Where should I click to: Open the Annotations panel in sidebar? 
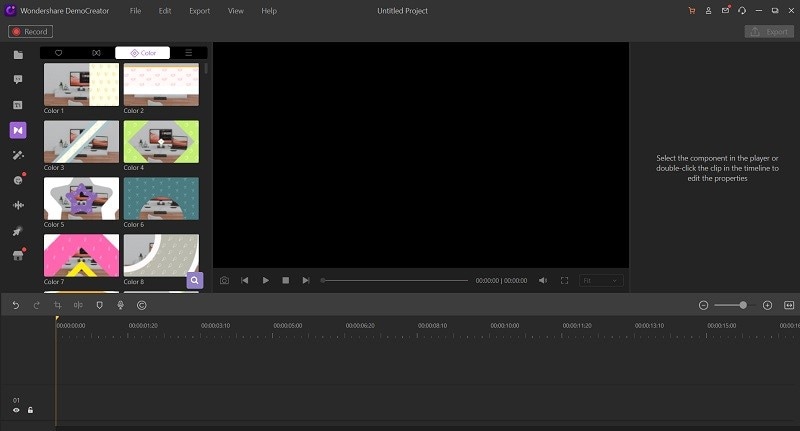pyautogui.click(x=18, y=80)
